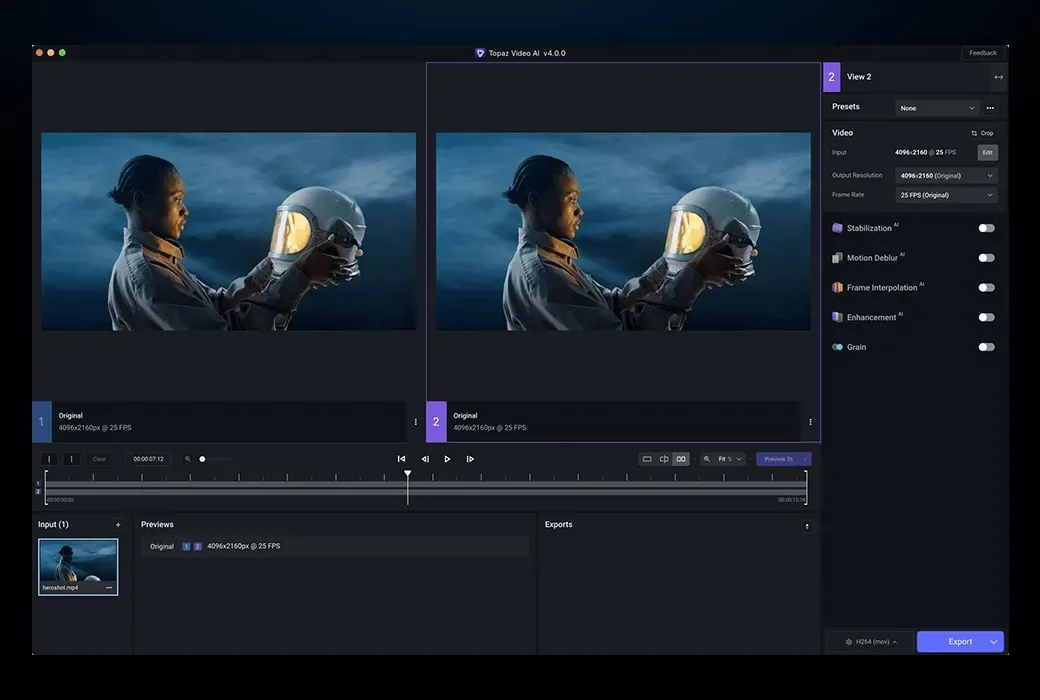The width and height of the screenshot is (1040, 700).
Task: Turn on the Enhancement AI toggle
Action: (986, 317)
